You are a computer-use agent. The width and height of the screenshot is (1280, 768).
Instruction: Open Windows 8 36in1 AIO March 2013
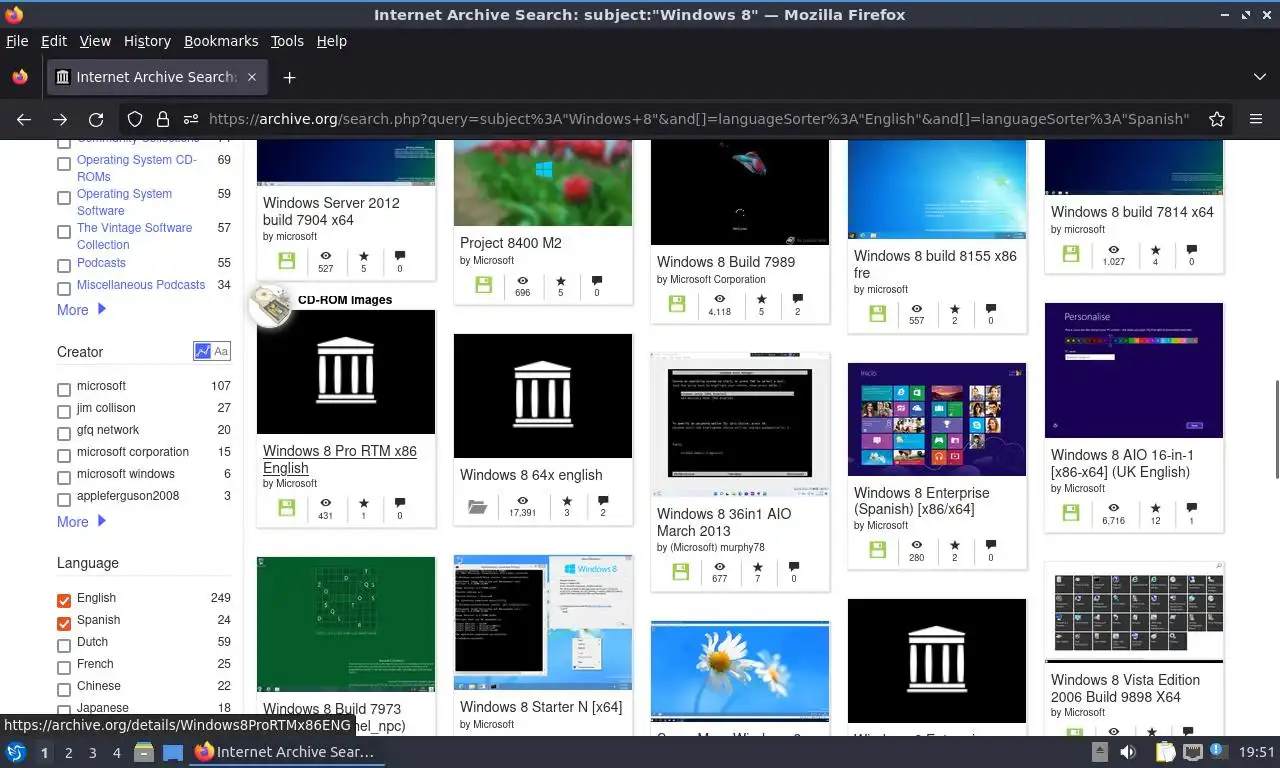pyautogui.click(x=724, y=522)
